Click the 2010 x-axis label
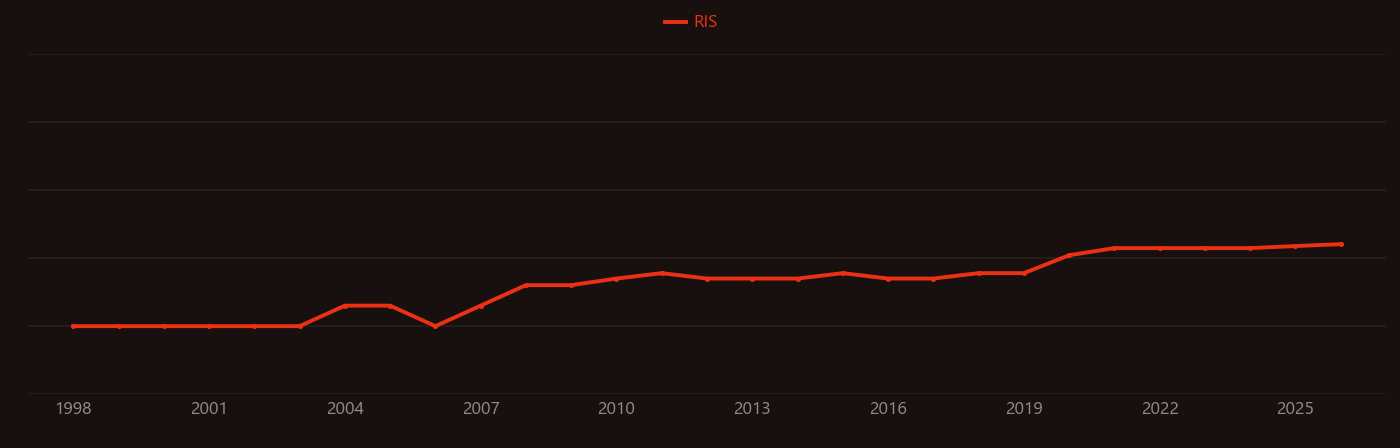The width and height of the screenshot is (1400, 448). pyautogui.click(x=616, y=409)
